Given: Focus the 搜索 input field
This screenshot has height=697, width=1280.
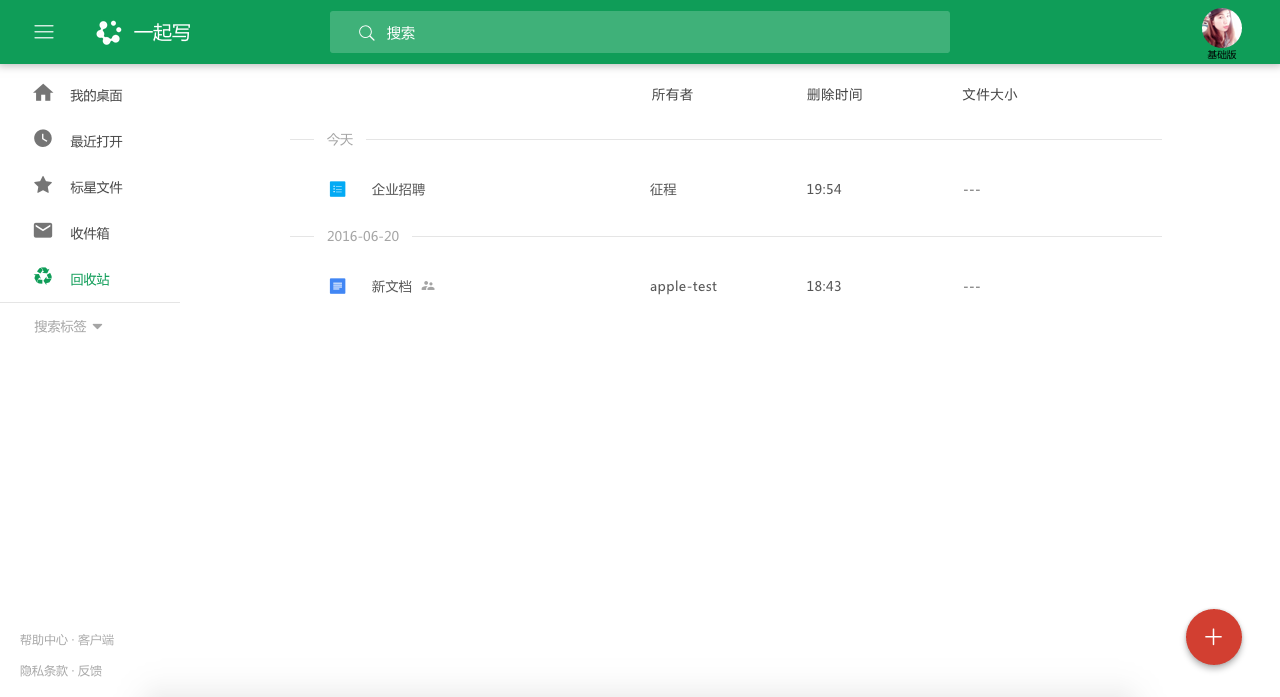Looking at the screenshot, I should (640, 32).
